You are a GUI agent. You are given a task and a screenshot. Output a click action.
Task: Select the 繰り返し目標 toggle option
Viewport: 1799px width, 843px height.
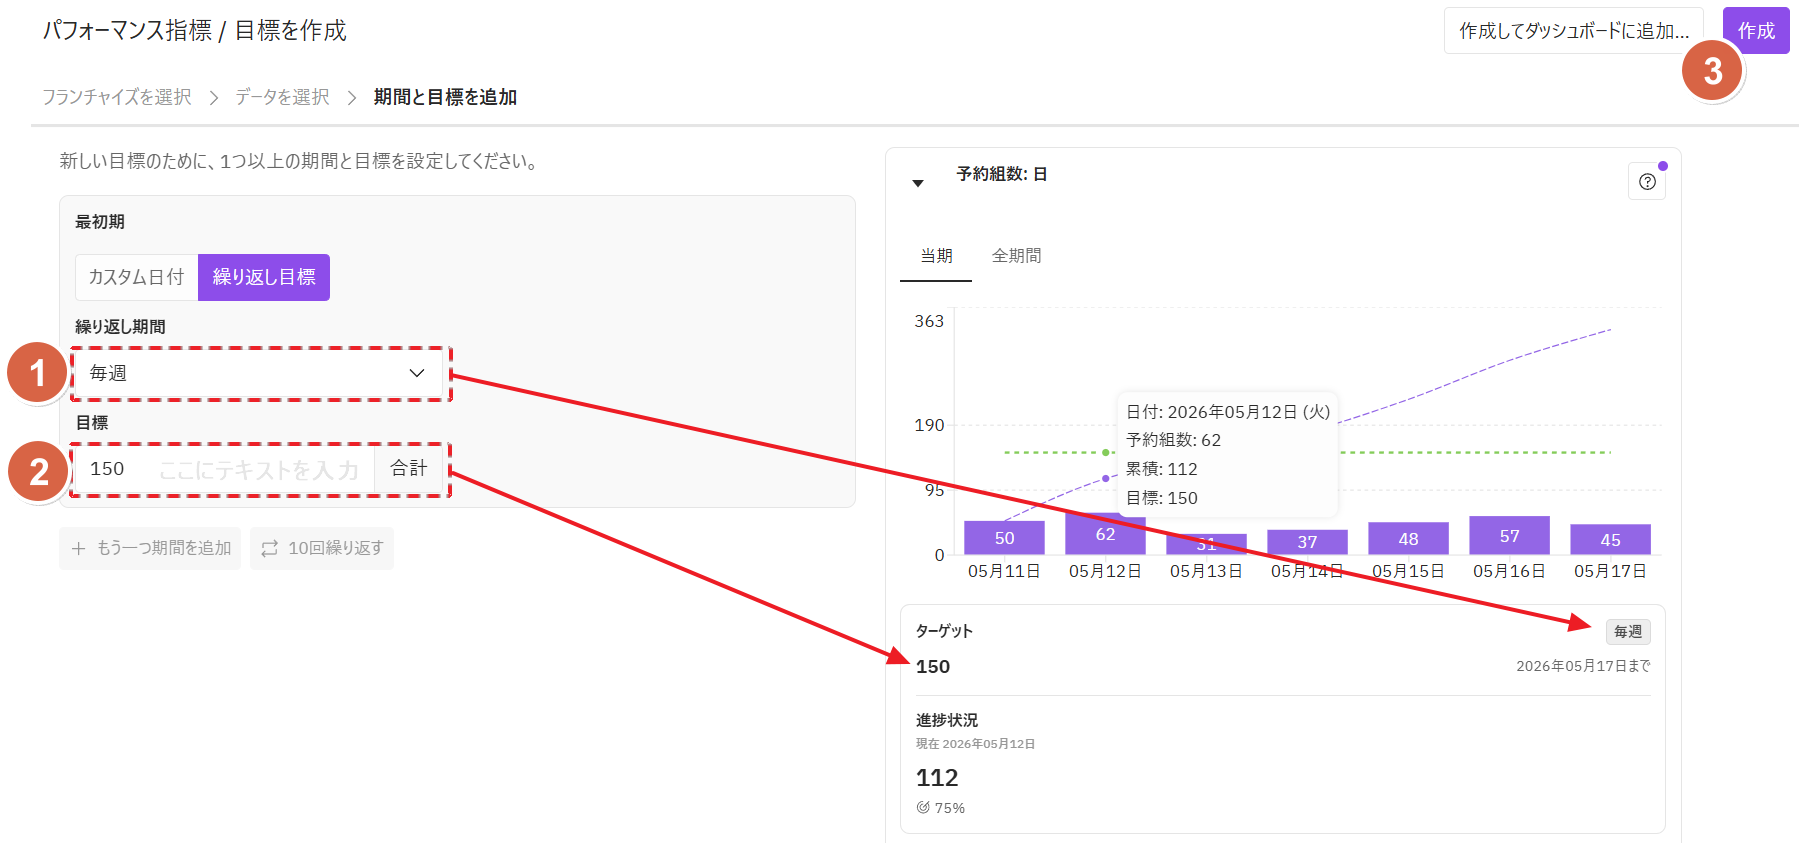coord(264,277)
